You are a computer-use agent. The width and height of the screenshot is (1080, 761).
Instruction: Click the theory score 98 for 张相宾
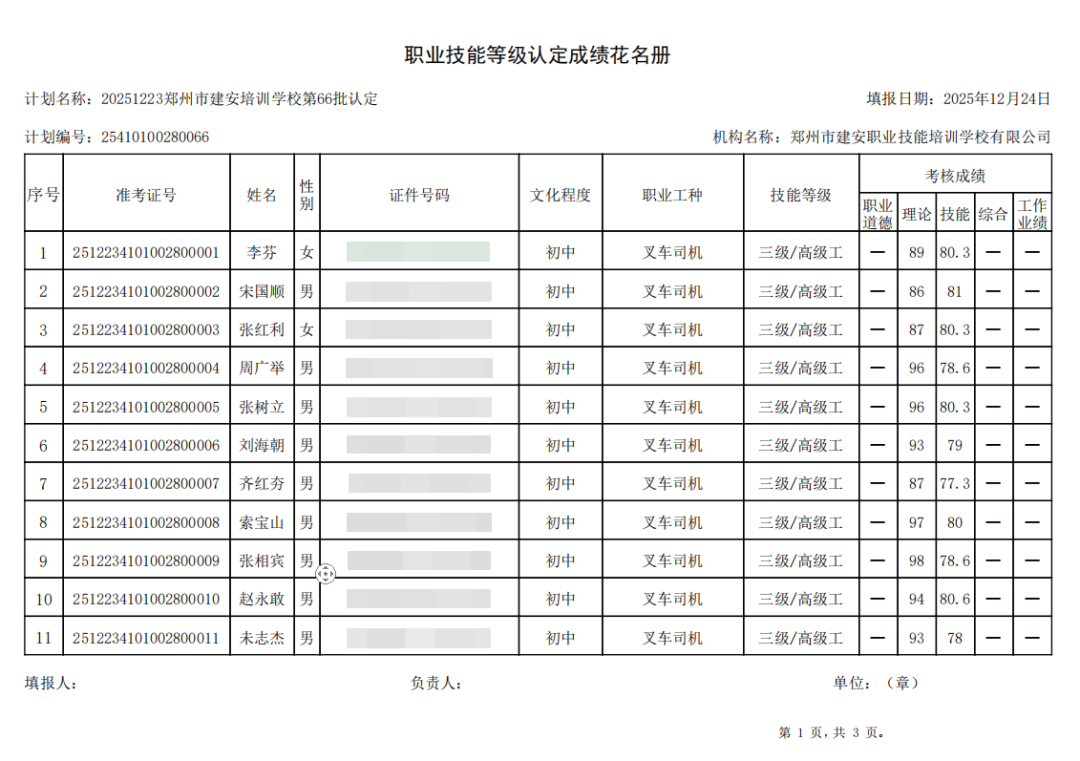coord(916,561)
